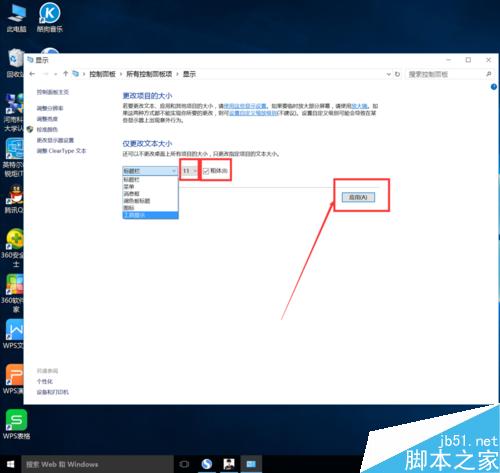Image resolution: width=500 pixels, height=473 pixels.
Task: Click the shield icon next to 校准颜色
Action: pos(30,129)
